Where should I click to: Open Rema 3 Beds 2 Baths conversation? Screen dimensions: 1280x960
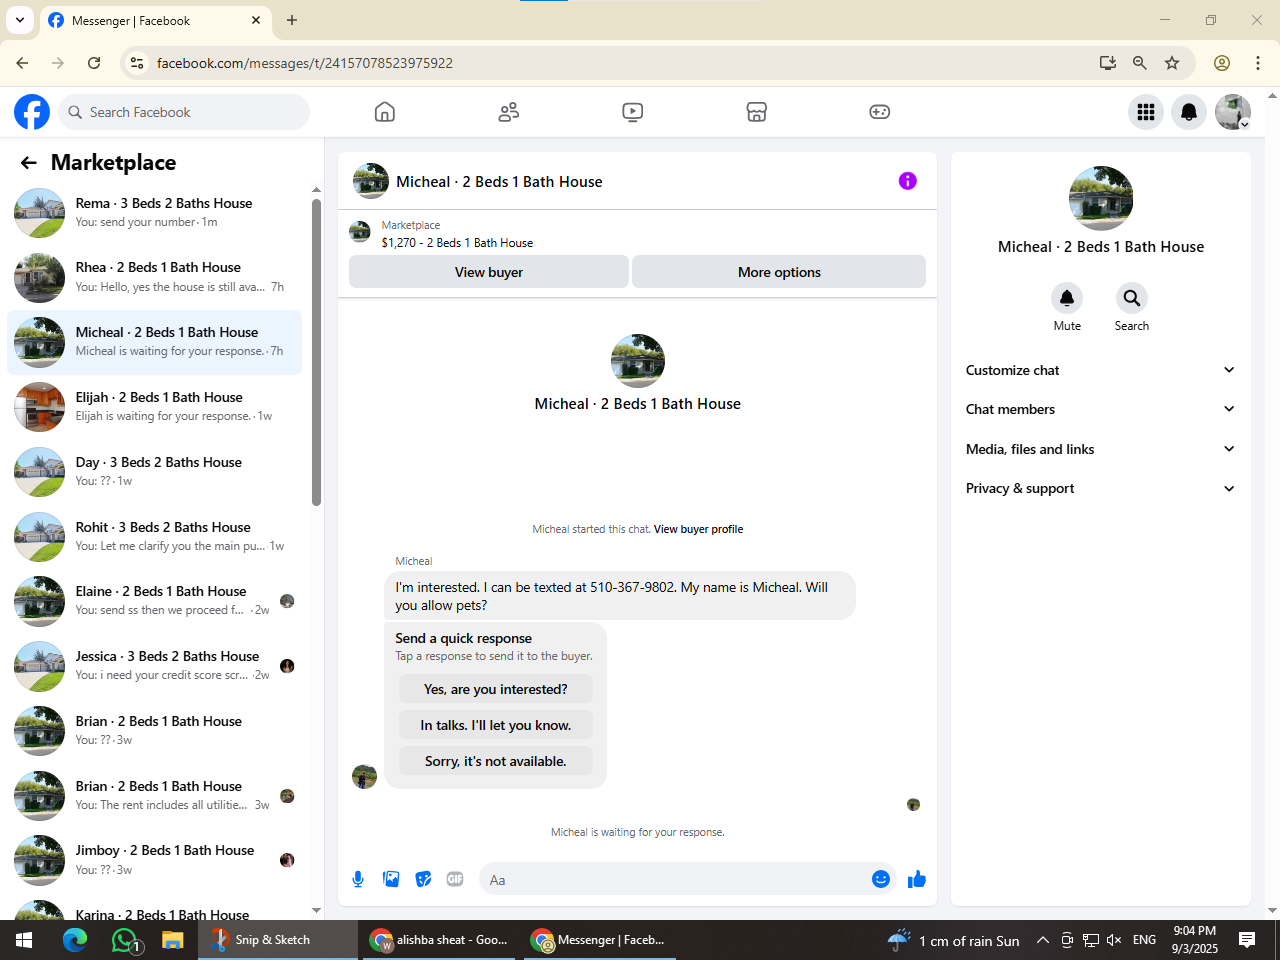(x=155, y=212)
